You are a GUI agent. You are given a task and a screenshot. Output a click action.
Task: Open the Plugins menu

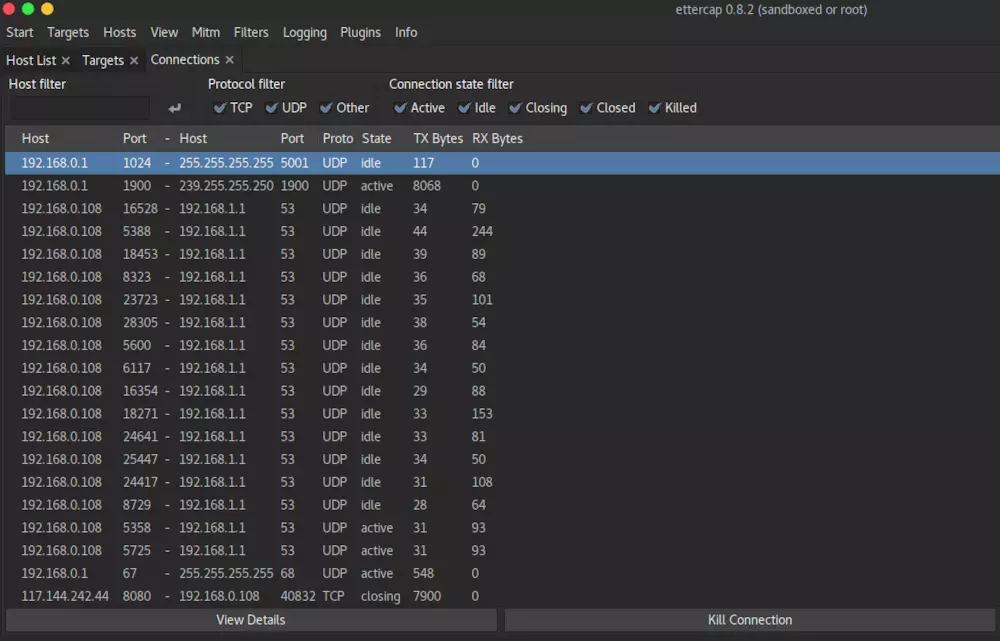[360, 33]
